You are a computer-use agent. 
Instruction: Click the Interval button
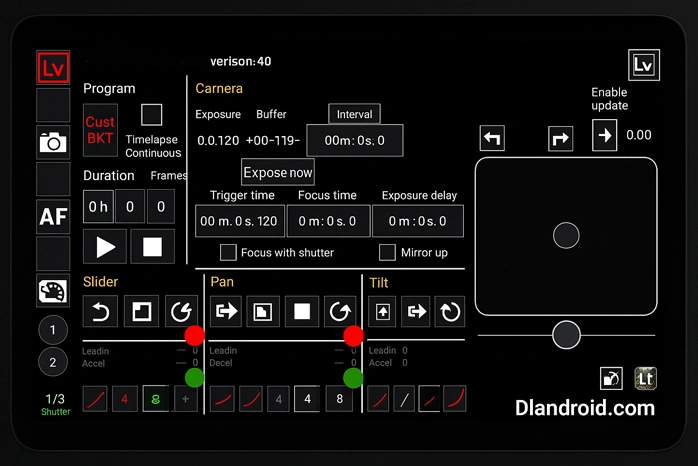click(354, 114)
